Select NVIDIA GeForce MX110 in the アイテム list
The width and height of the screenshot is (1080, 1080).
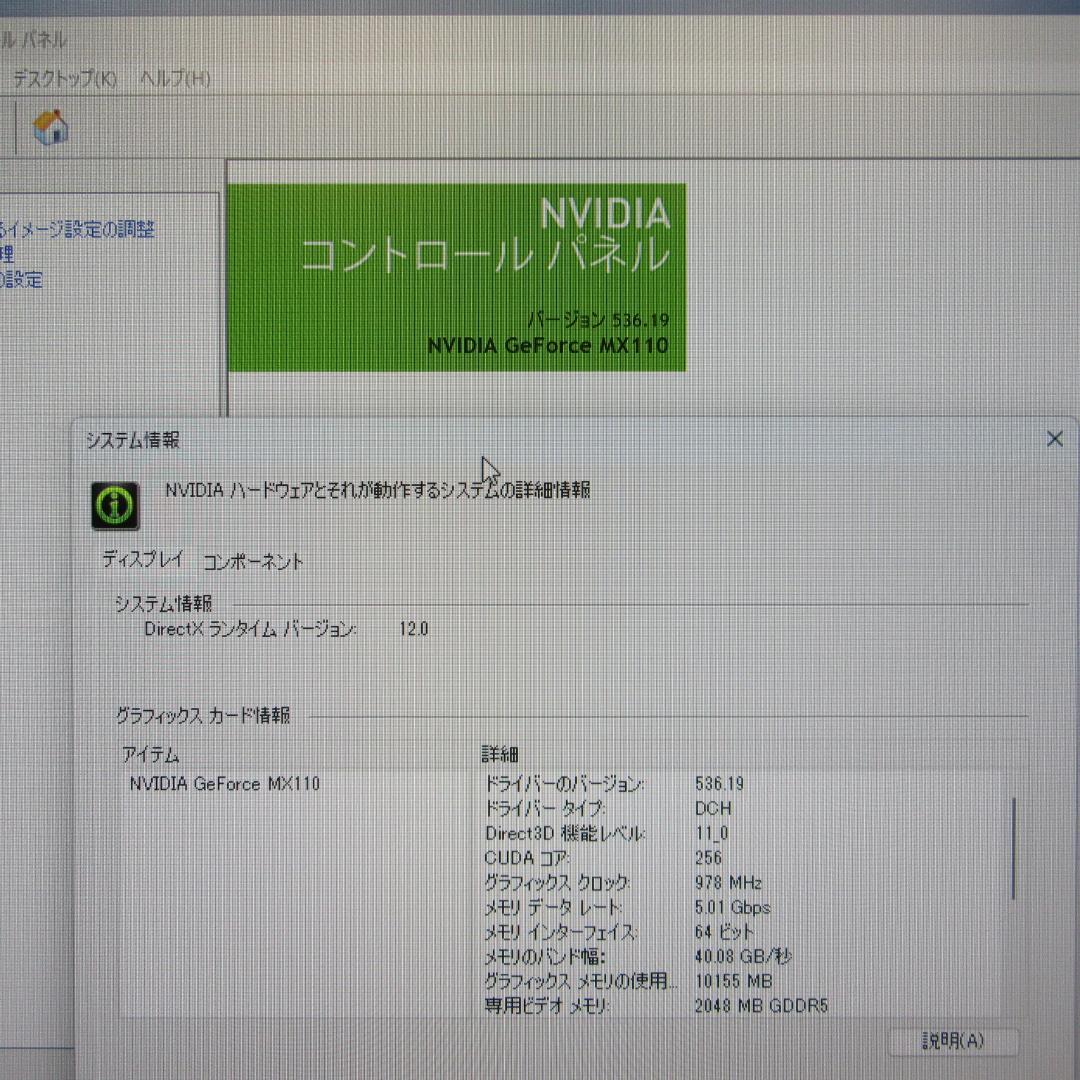coord(224,784)
